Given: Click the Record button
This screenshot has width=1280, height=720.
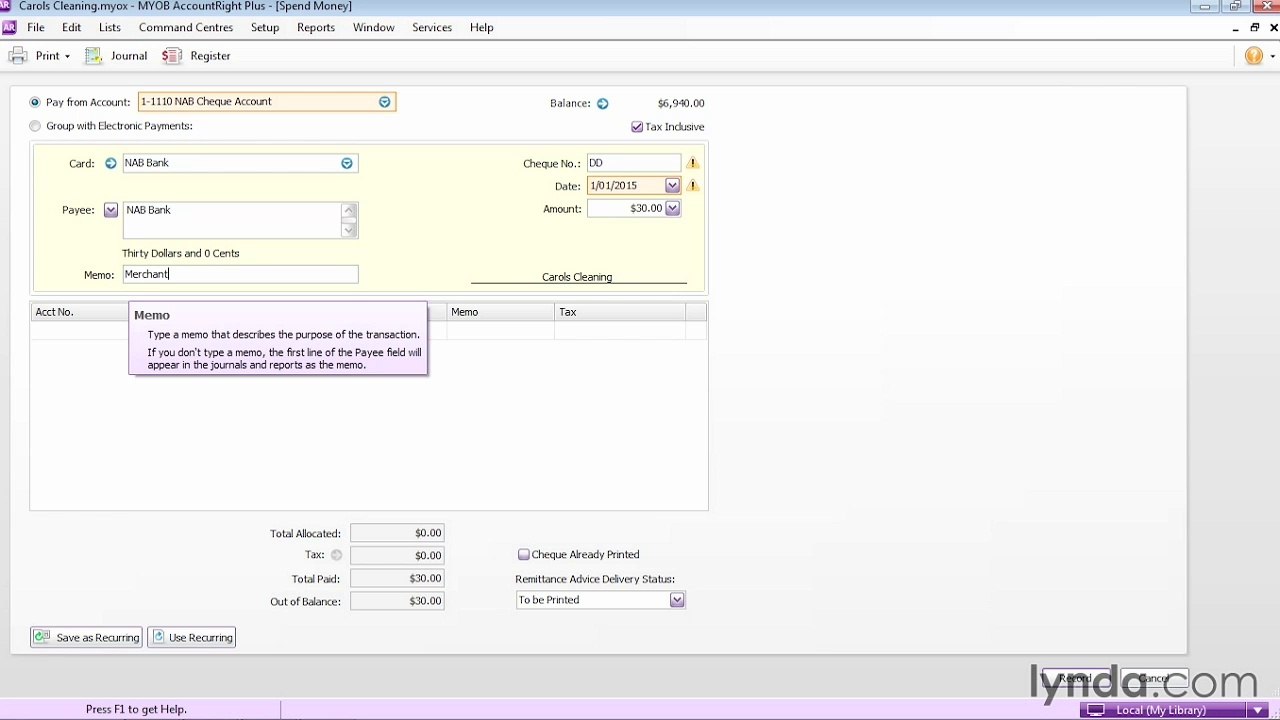Looking at the screenshot, I should point(1076,678).
